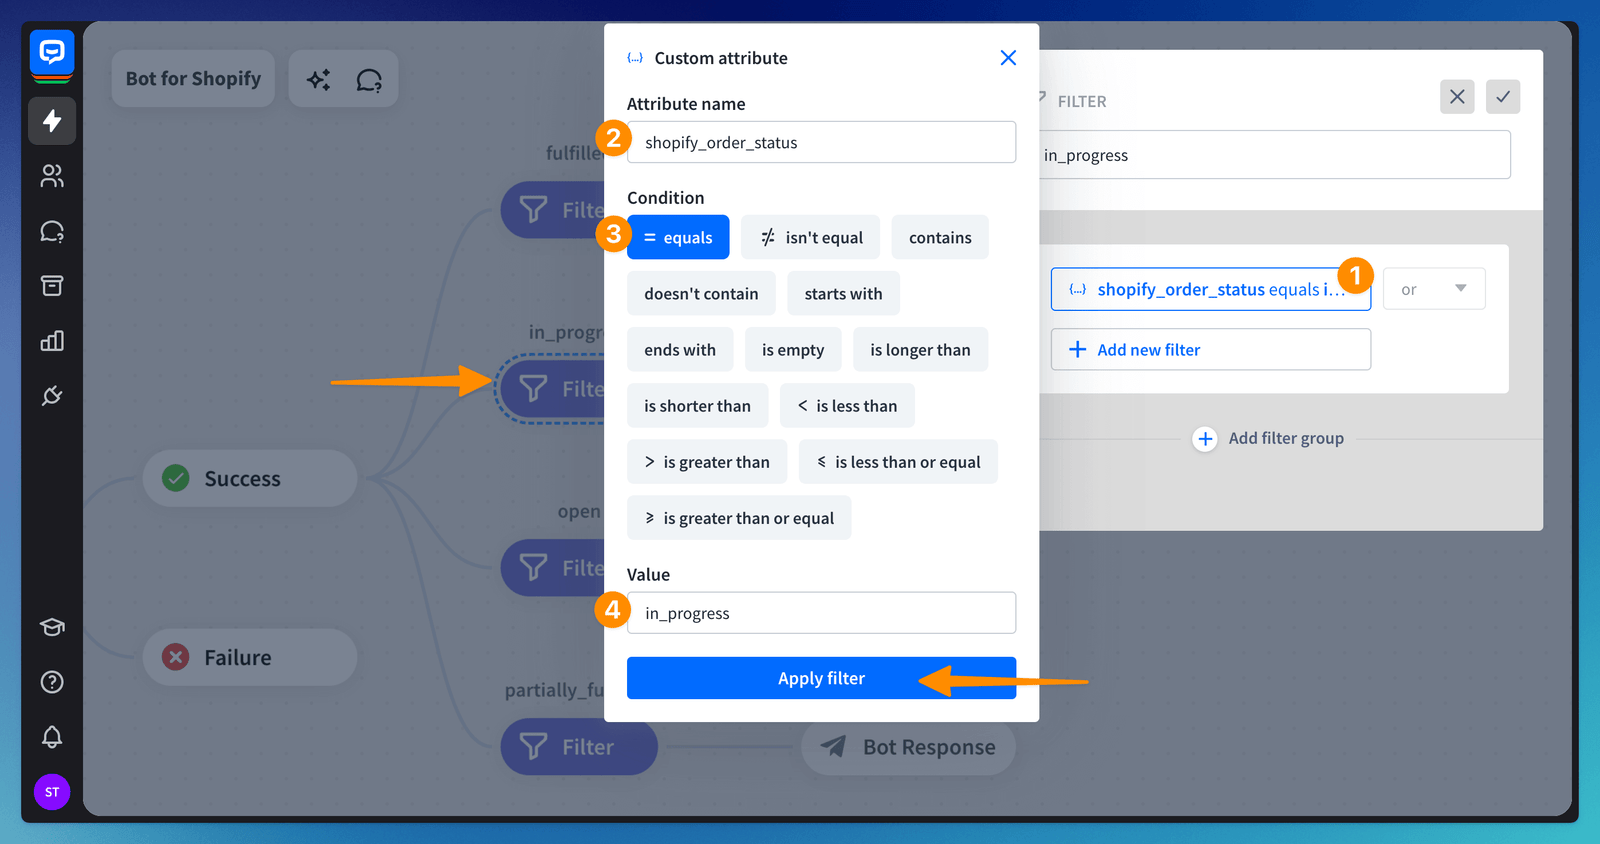1600x844 pixels.
Task: Open the users icon in sidebar
Action: [x=52, y=176]
